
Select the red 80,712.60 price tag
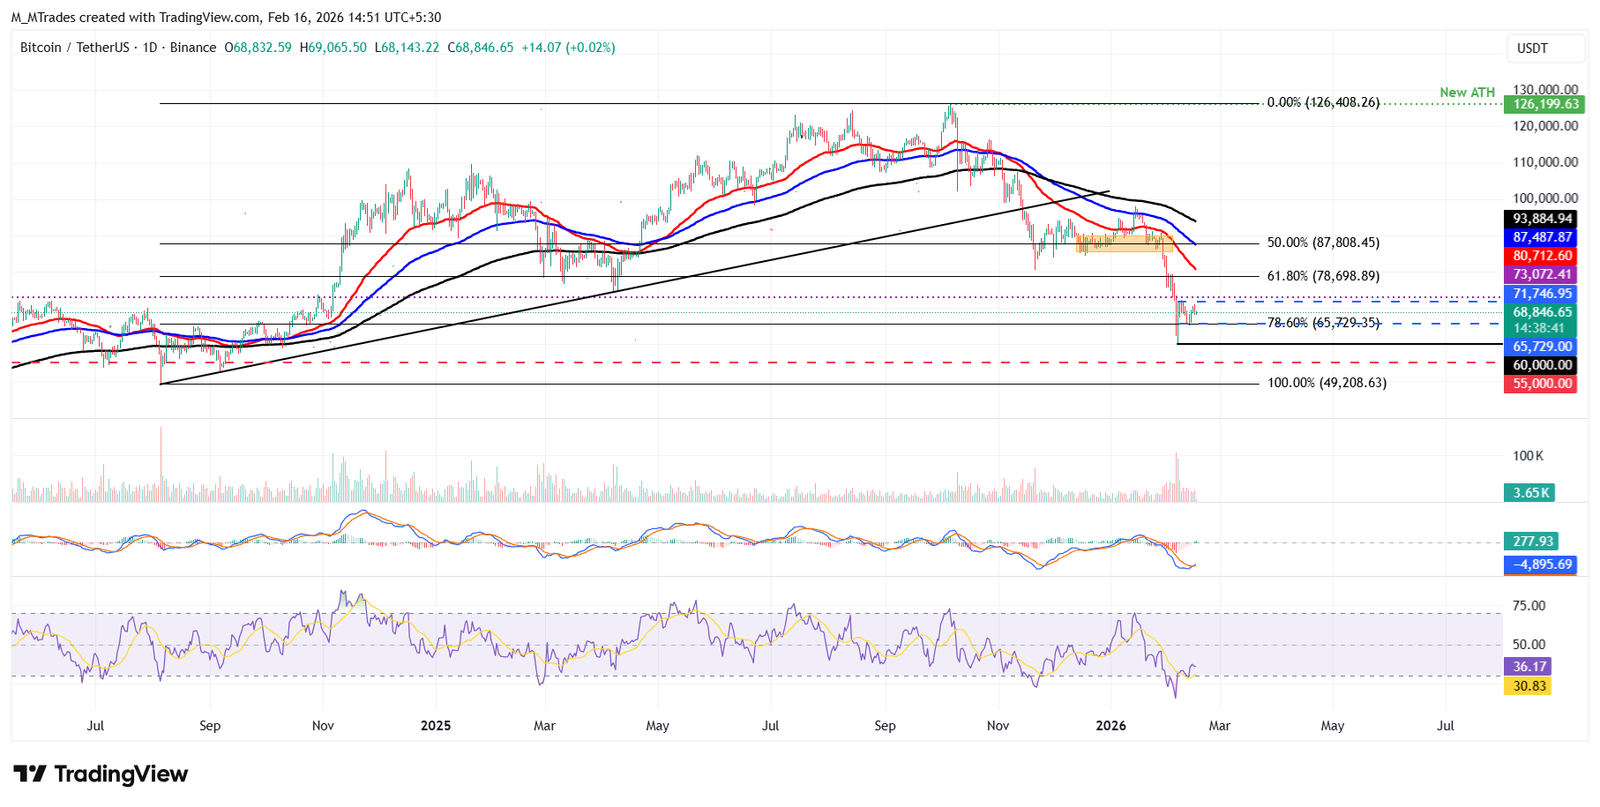[1541, 256]
